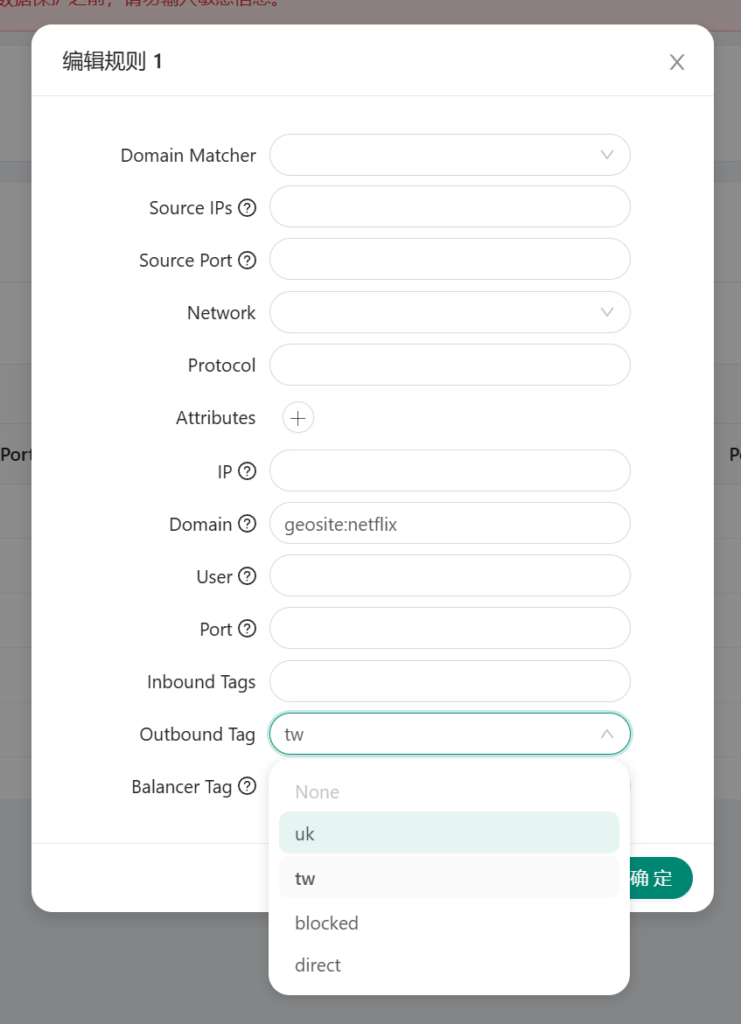
Task: Close the edit rule dialog
Action: (677, 62)
